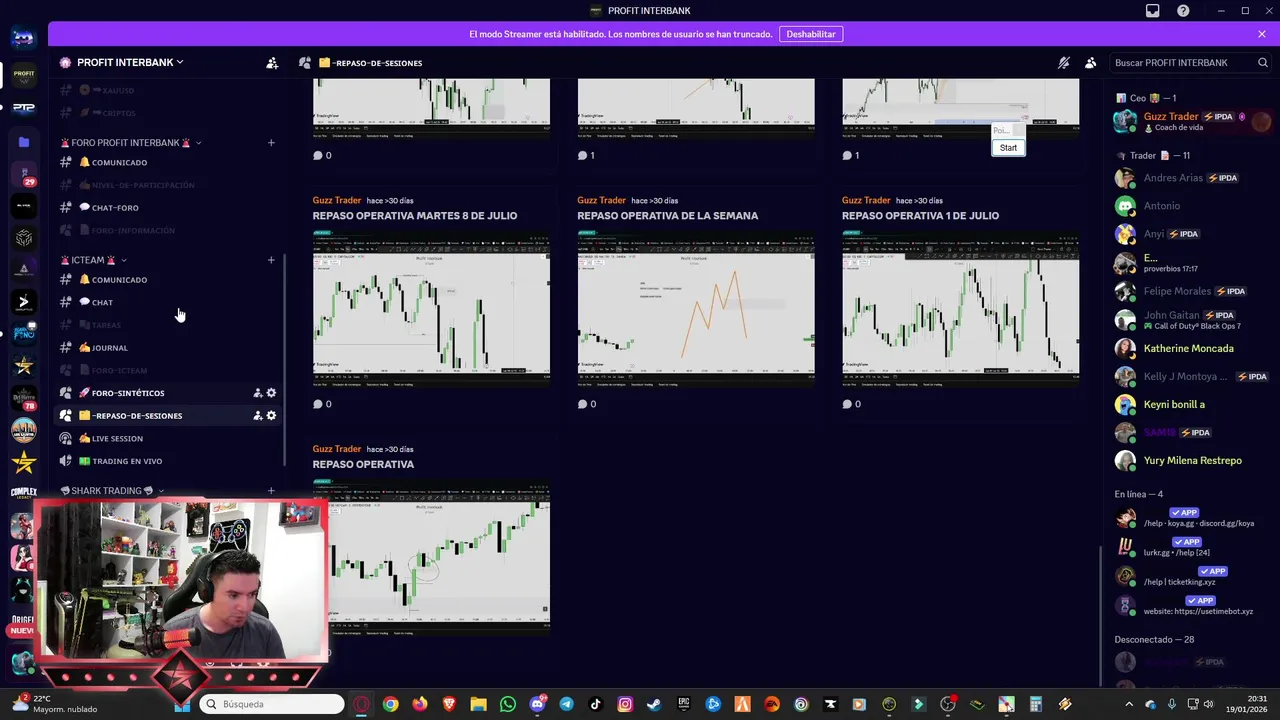The width and height of the screenshot is (1280, 720).
Task: Open WhatsApp from the taskbar
Action: [x=508, y=704]
